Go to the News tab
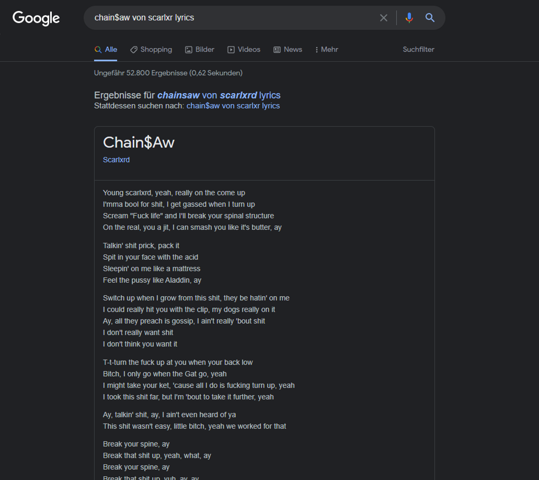Image resolution: width=539 pixels, height=480 pixels. tap(288, 50)
